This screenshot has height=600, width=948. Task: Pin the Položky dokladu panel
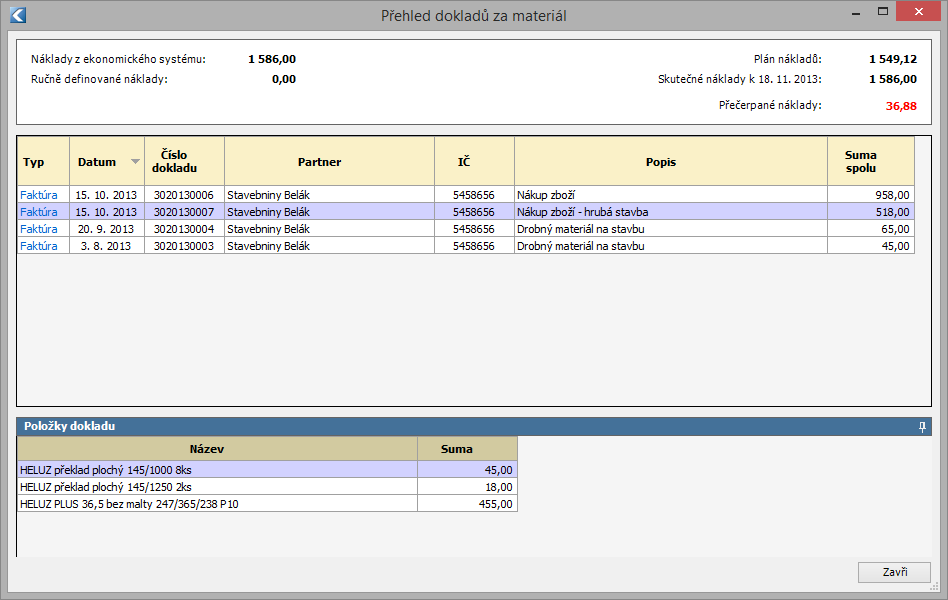click(x=922, y=427)
